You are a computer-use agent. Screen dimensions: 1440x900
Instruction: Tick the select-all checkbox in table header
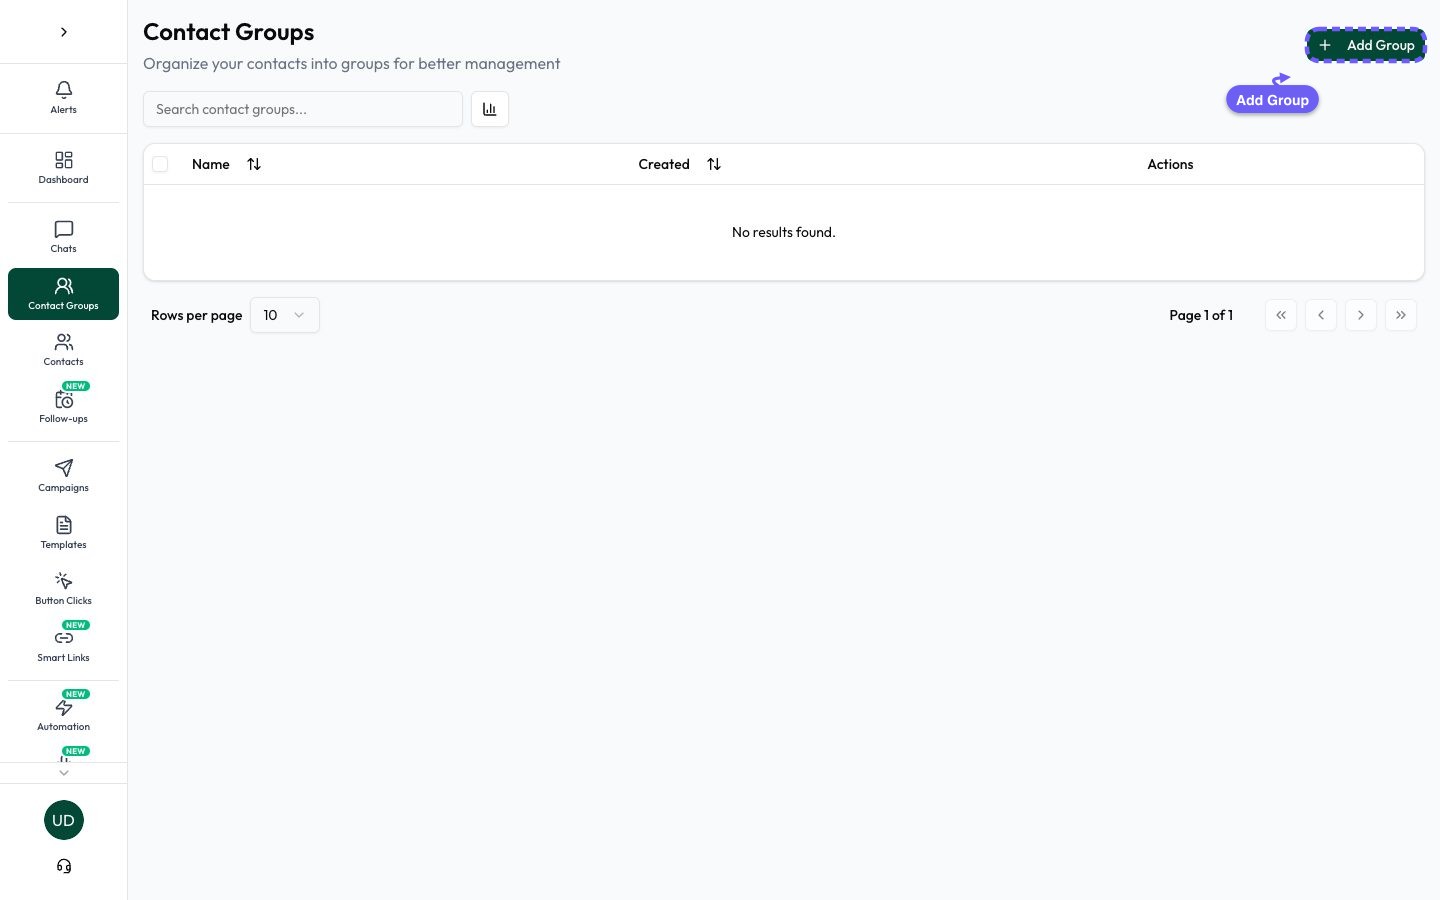tap(160, 164)
